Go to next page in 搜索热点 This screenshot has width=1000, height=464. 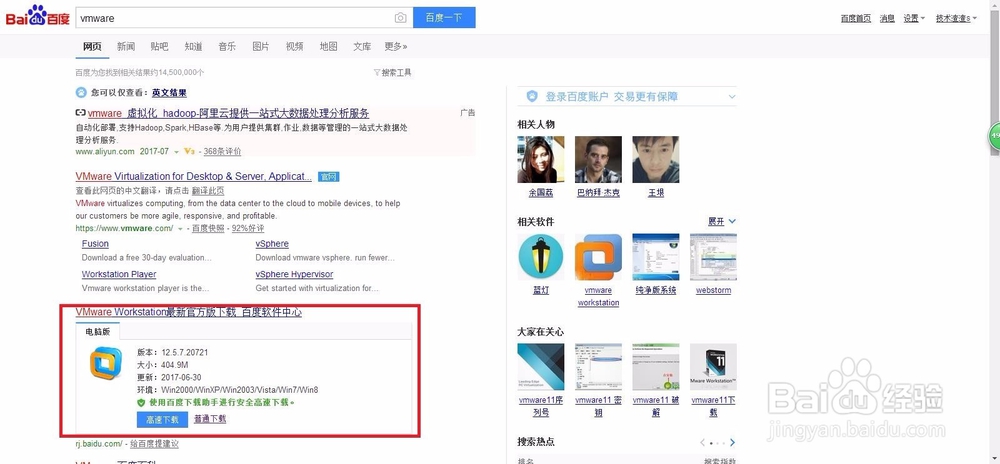[732, 442]
